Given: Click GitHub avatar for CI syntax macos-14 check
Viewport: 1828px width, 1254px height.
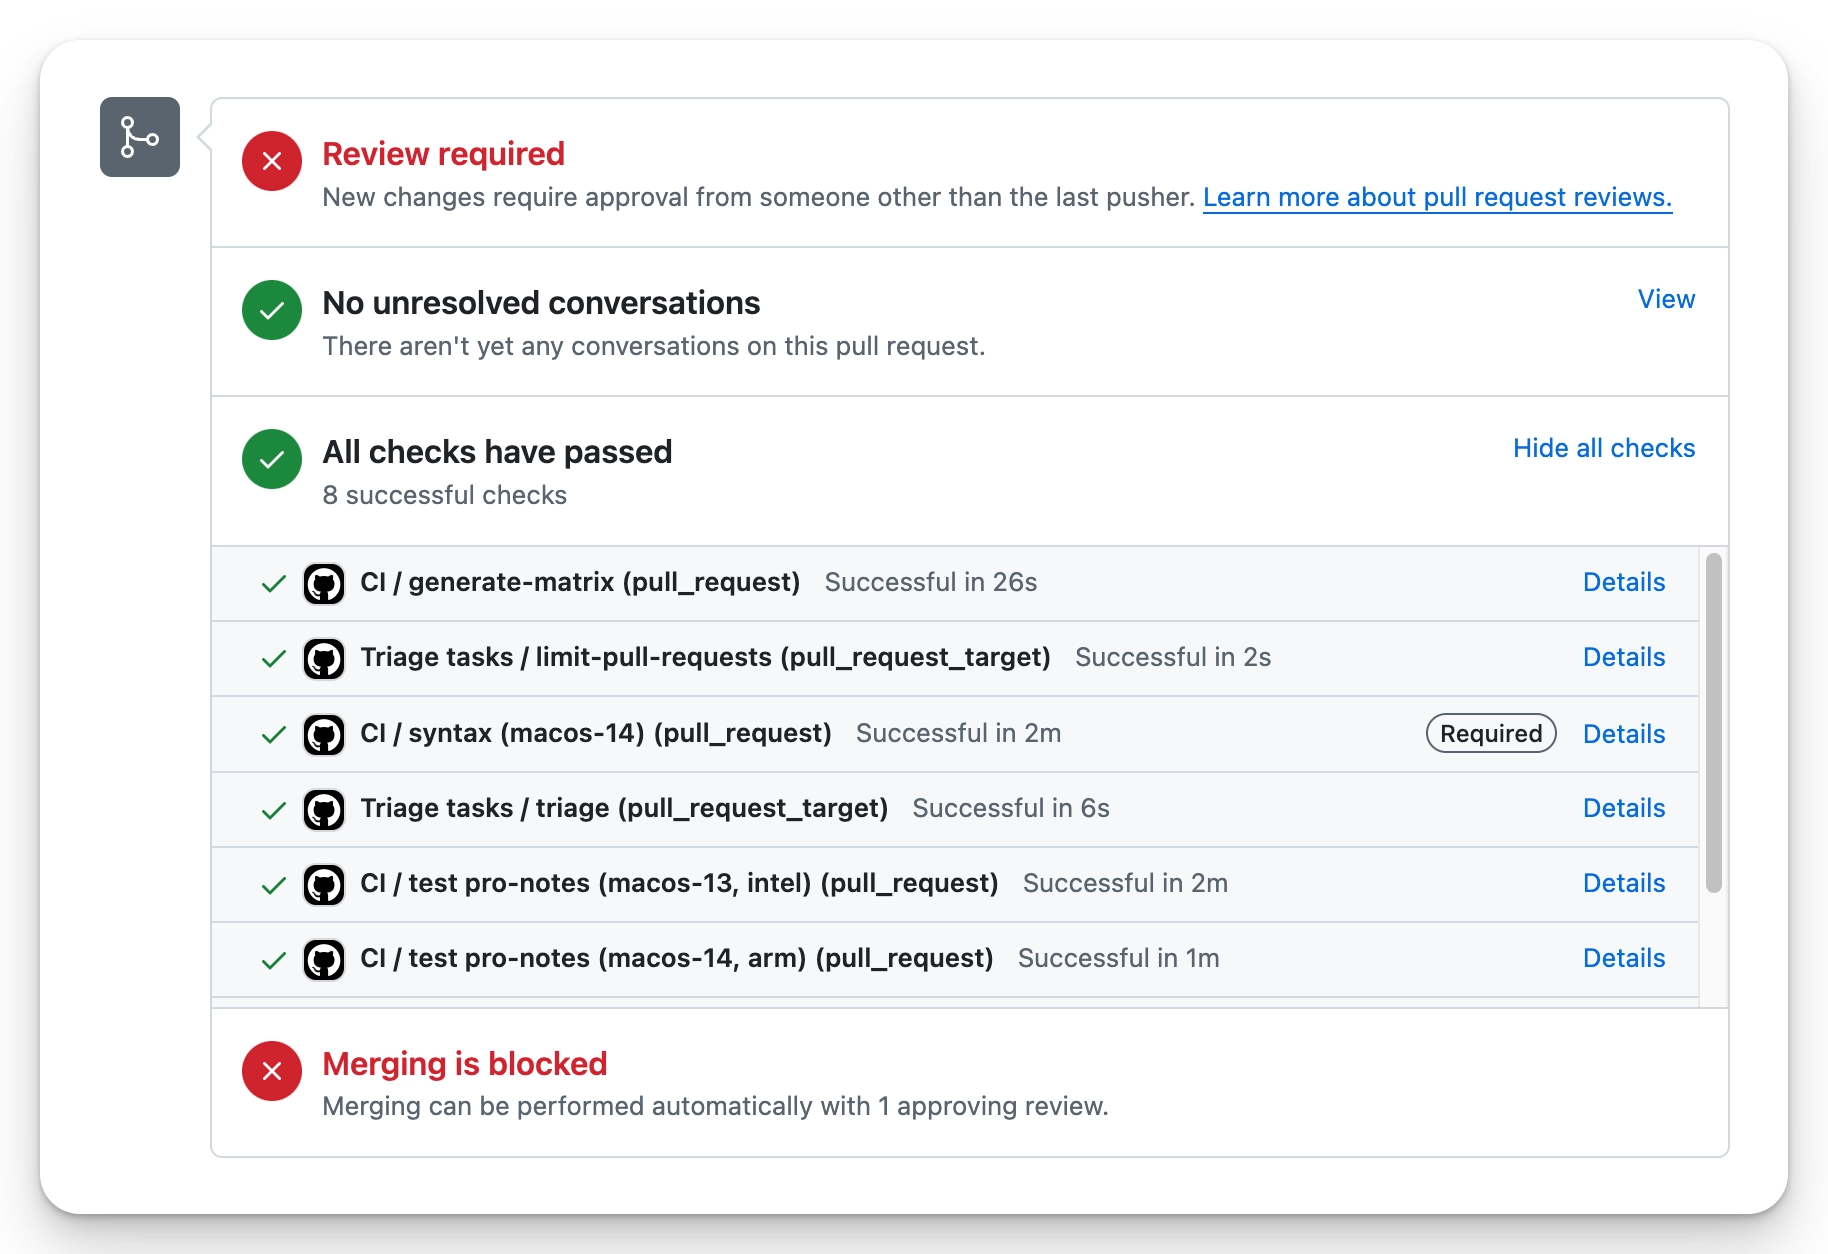Looking at the screenshot, I should click(324, 734).
